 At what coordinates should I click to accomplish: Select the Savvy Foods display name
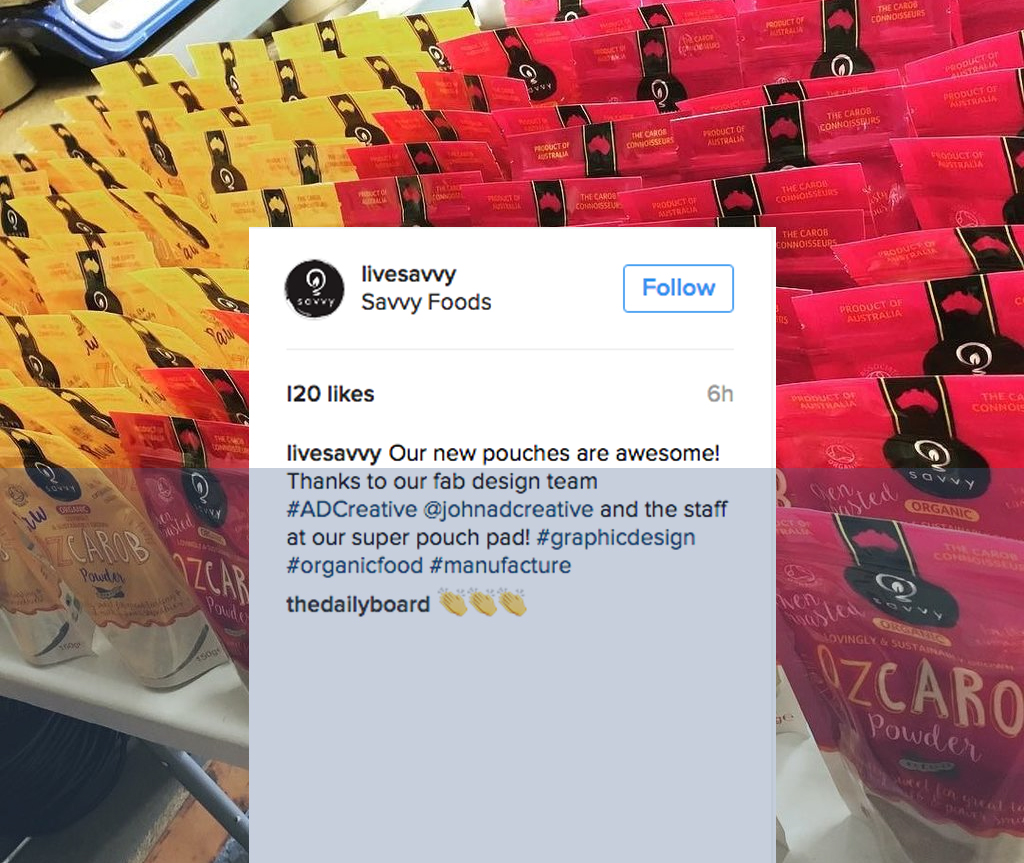[426, 302]
